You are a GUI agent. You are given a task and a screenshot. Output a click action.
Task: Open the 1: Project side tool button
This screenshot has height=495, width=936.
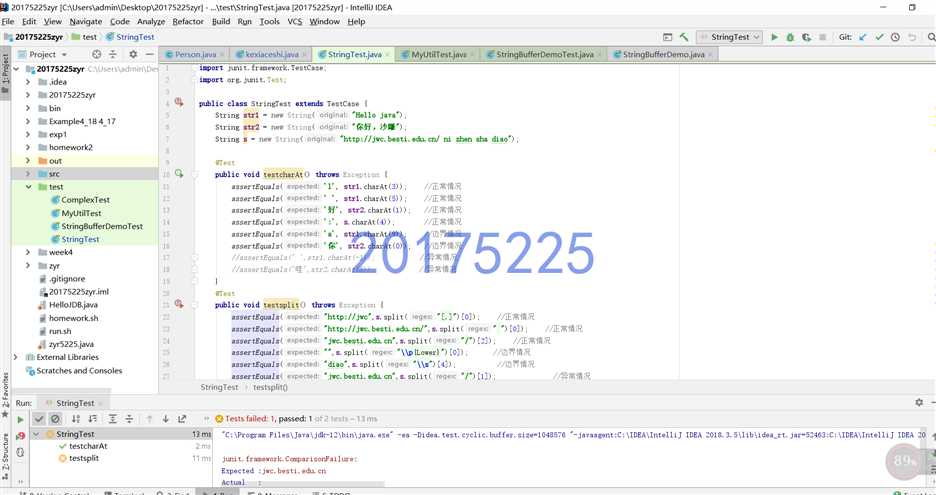5,75
